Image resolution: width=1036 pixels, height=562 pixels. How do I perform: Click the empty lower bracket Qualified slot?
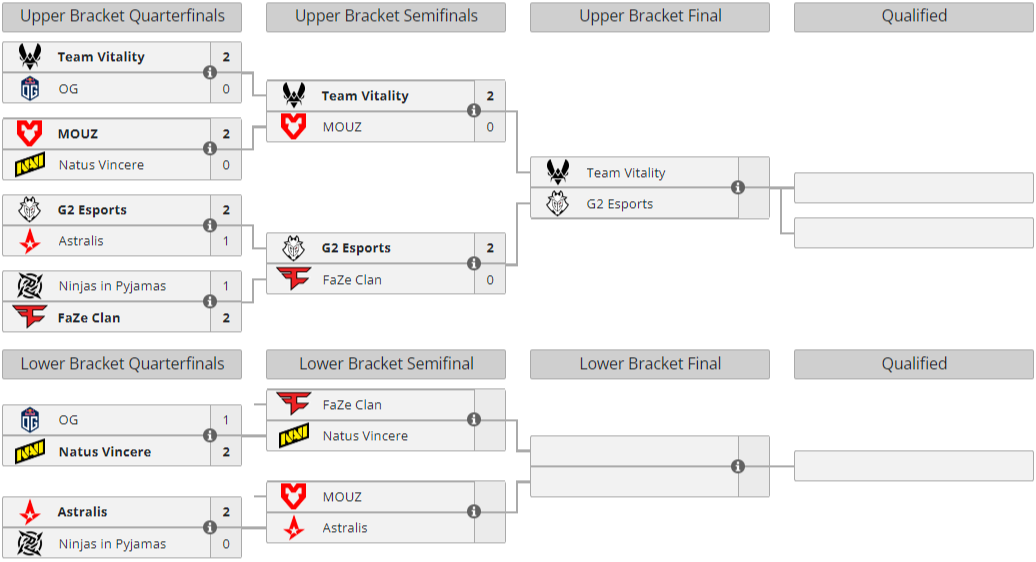(x=913, y=466)
